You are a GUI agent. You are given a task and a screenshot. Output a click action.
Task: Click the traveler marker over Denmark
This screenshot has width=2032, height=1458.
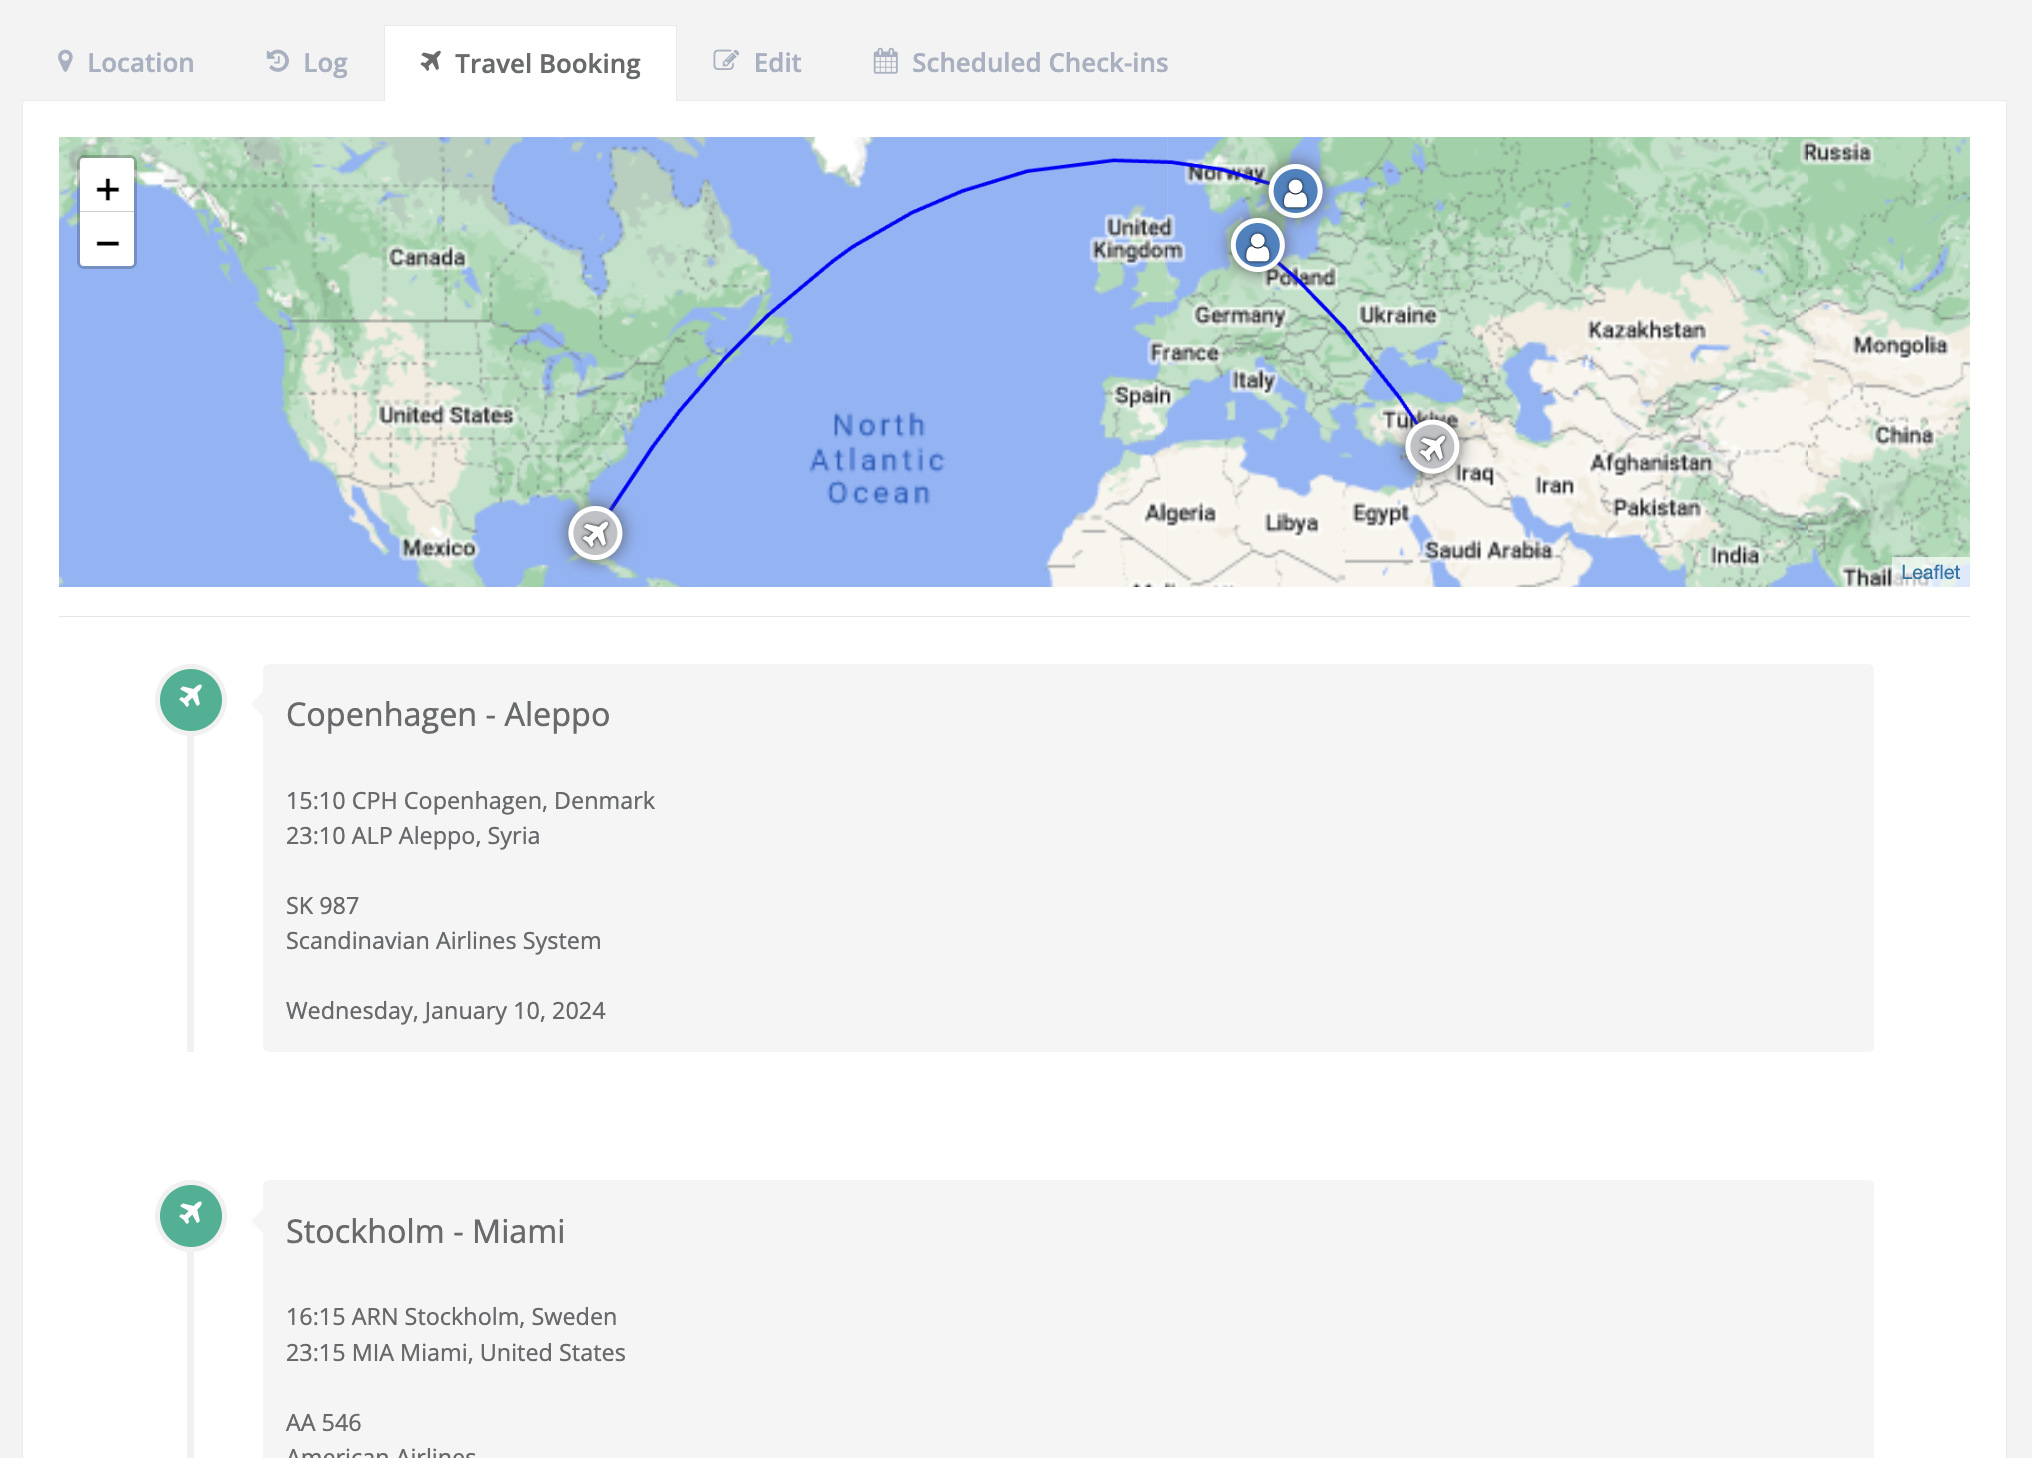point(1257,245)
